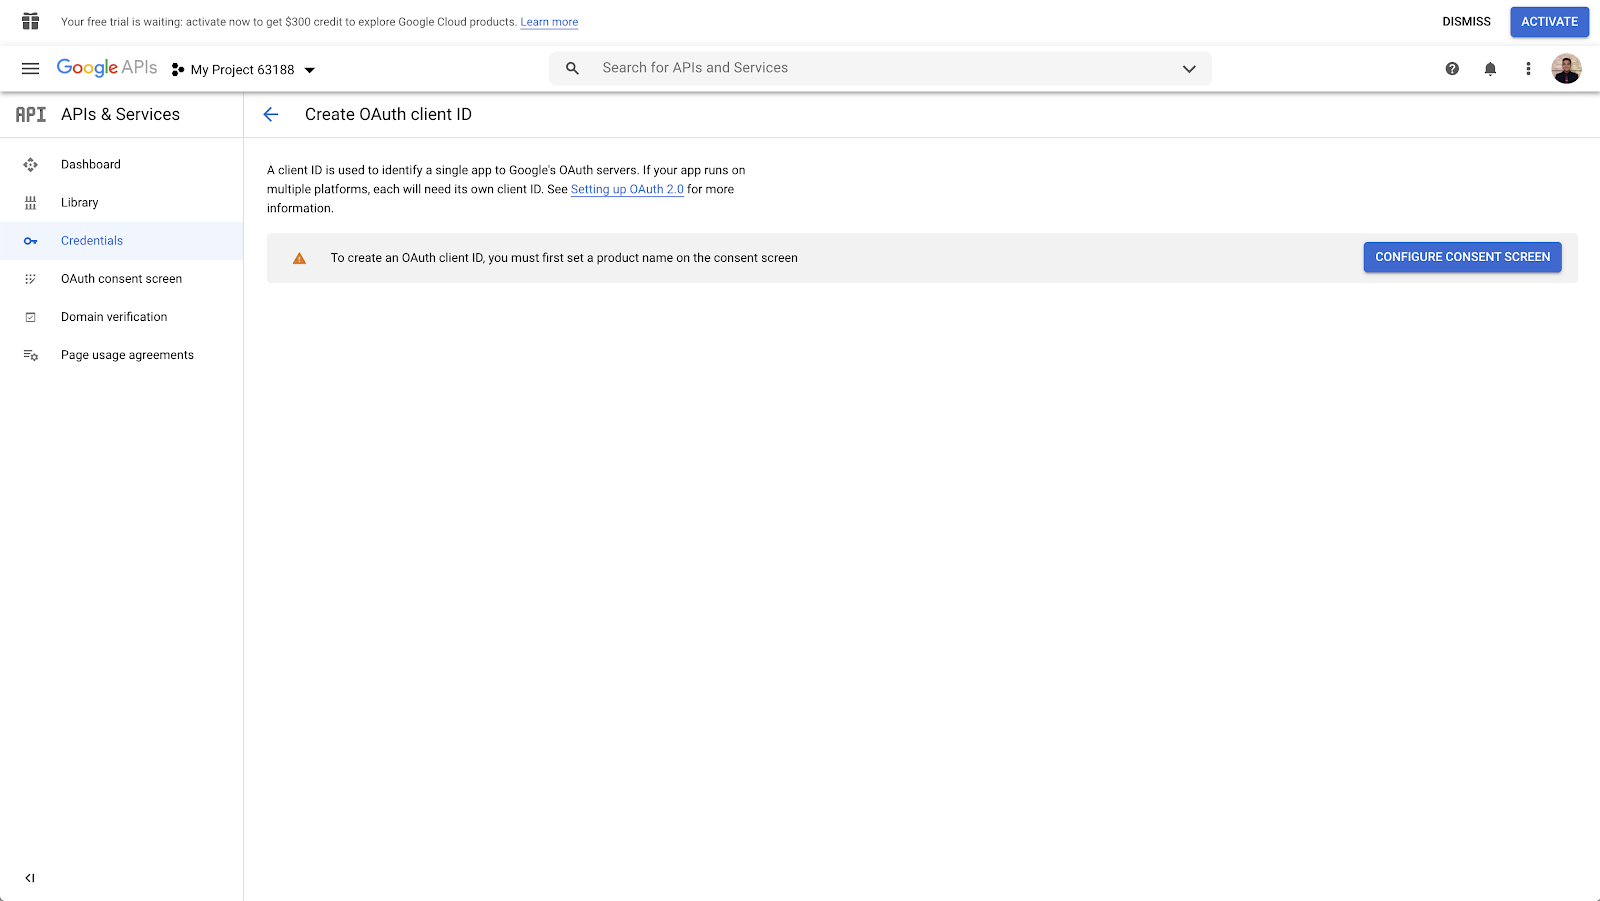Click the Domain verification checkbox icon
The width and height of the screenshot is (1600, 901).
pos(30,317)
